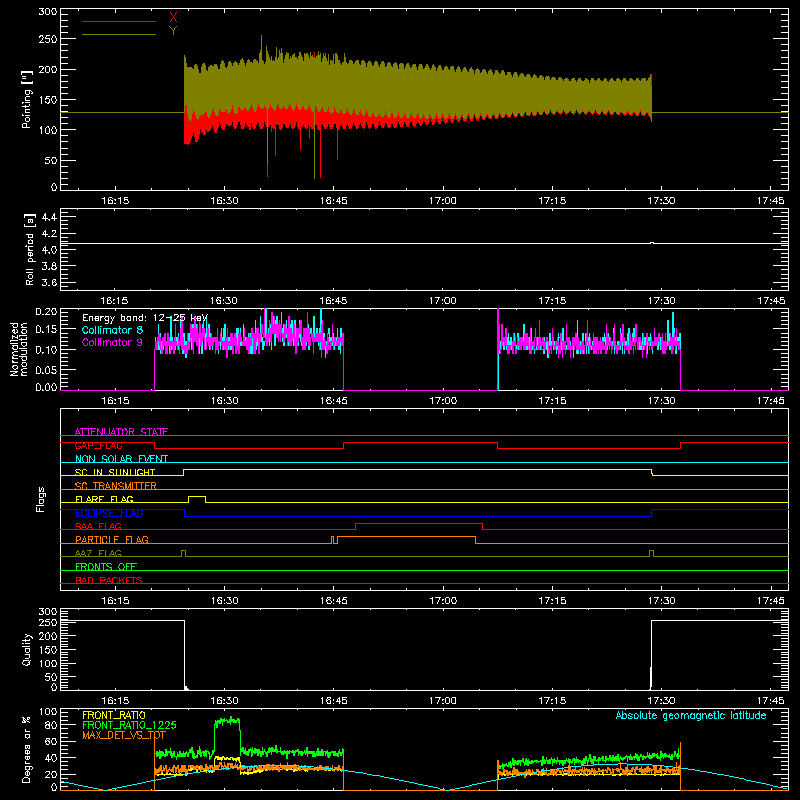The height and width of the screenshot is (800, 800).
Task: Click the 17:00 tick label under Pointing plot
Action: pyautogui.click(x=442, y=201)
